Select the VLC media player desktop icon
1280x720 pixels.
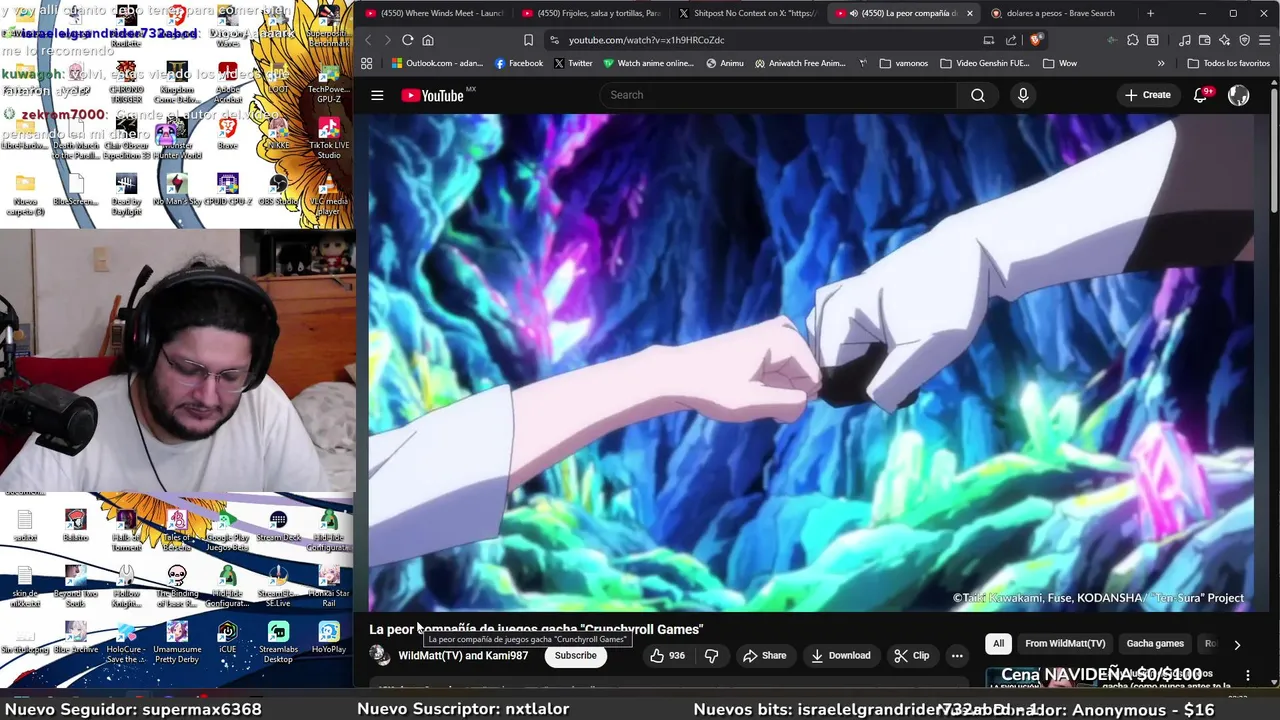[329, 195]
